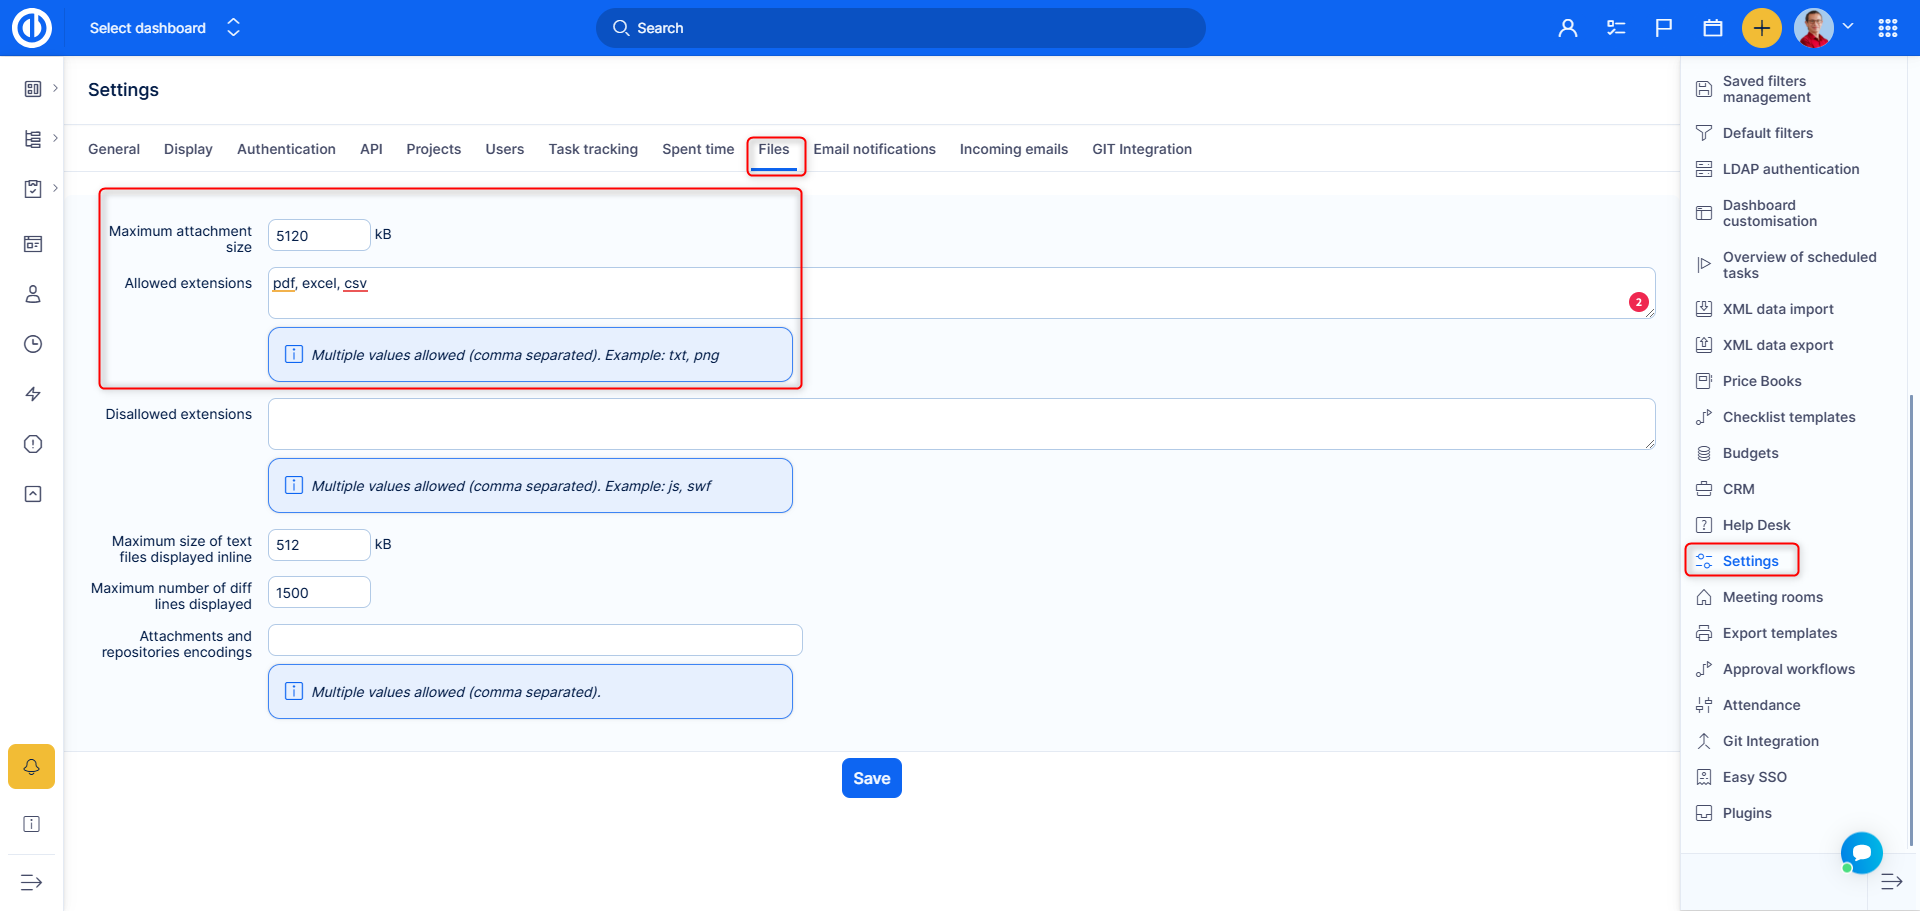Click the Save button
The height and width of the screenshot is (911, 1920).
871,778
